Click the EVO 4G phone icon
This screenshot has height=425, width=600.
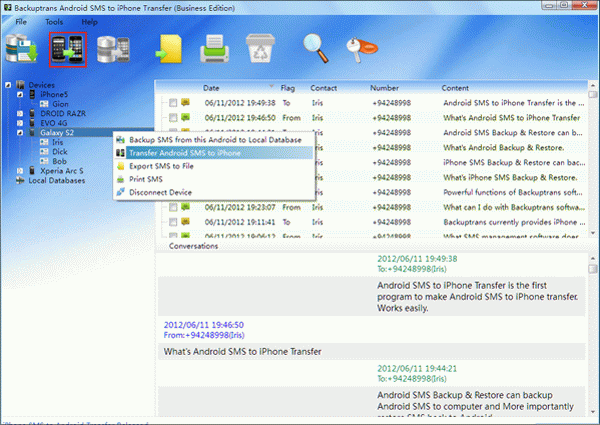click(x=33, y=123)
